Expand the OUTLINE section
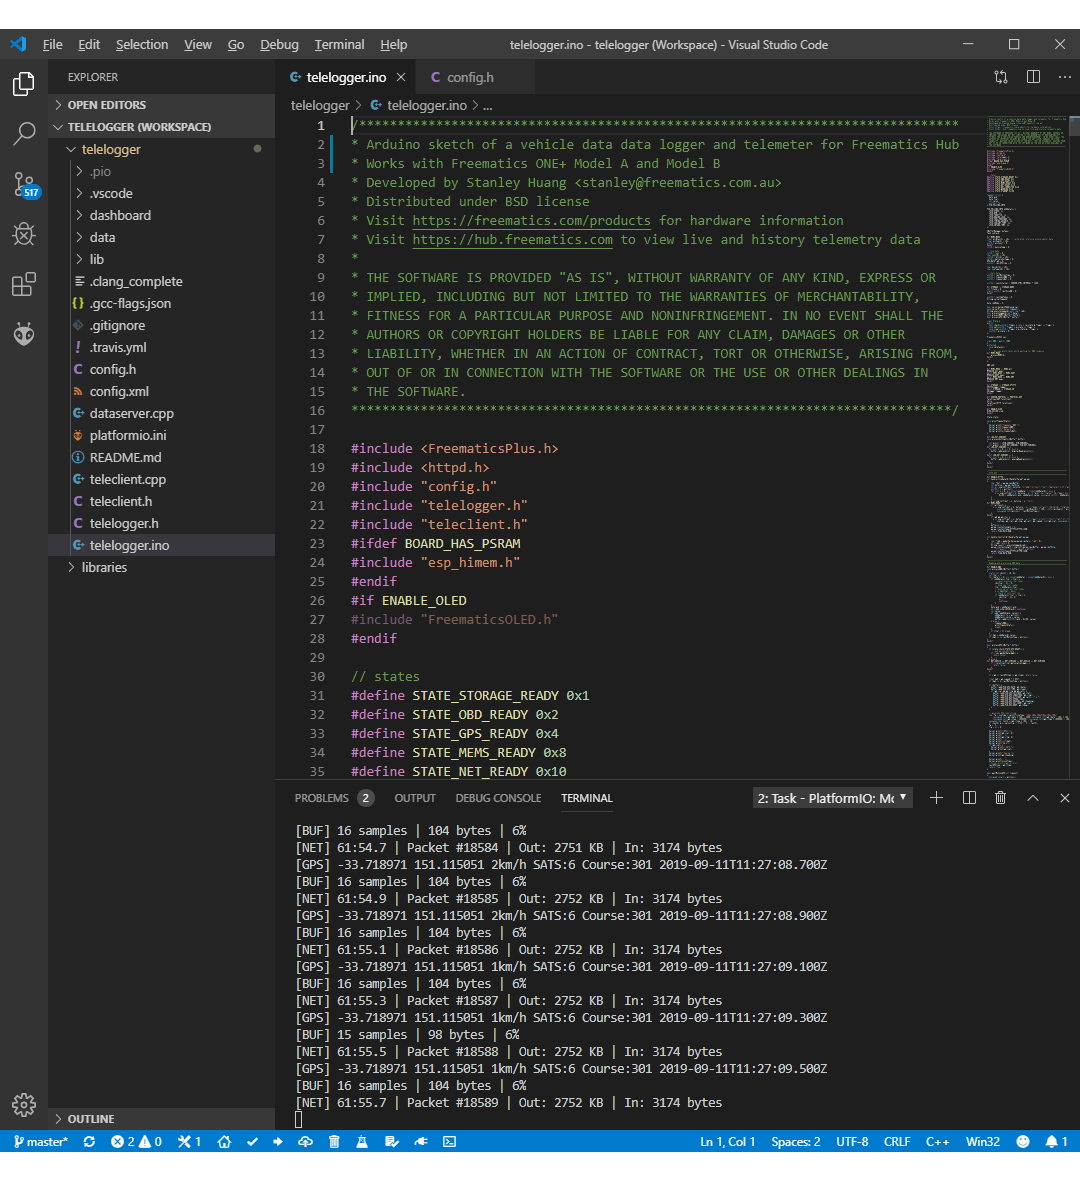This screenshot has width=1080, height=1181. 91,1119
